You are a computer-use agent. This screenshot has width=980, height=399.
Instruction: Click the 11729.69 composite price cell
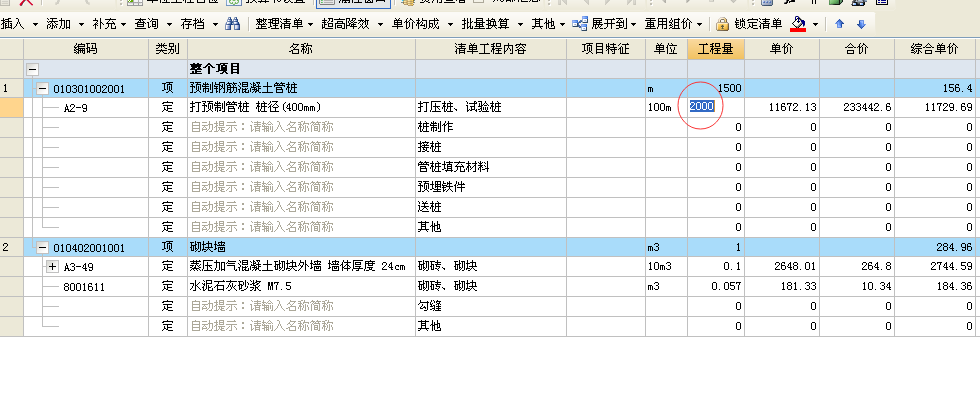coord(934,108)
